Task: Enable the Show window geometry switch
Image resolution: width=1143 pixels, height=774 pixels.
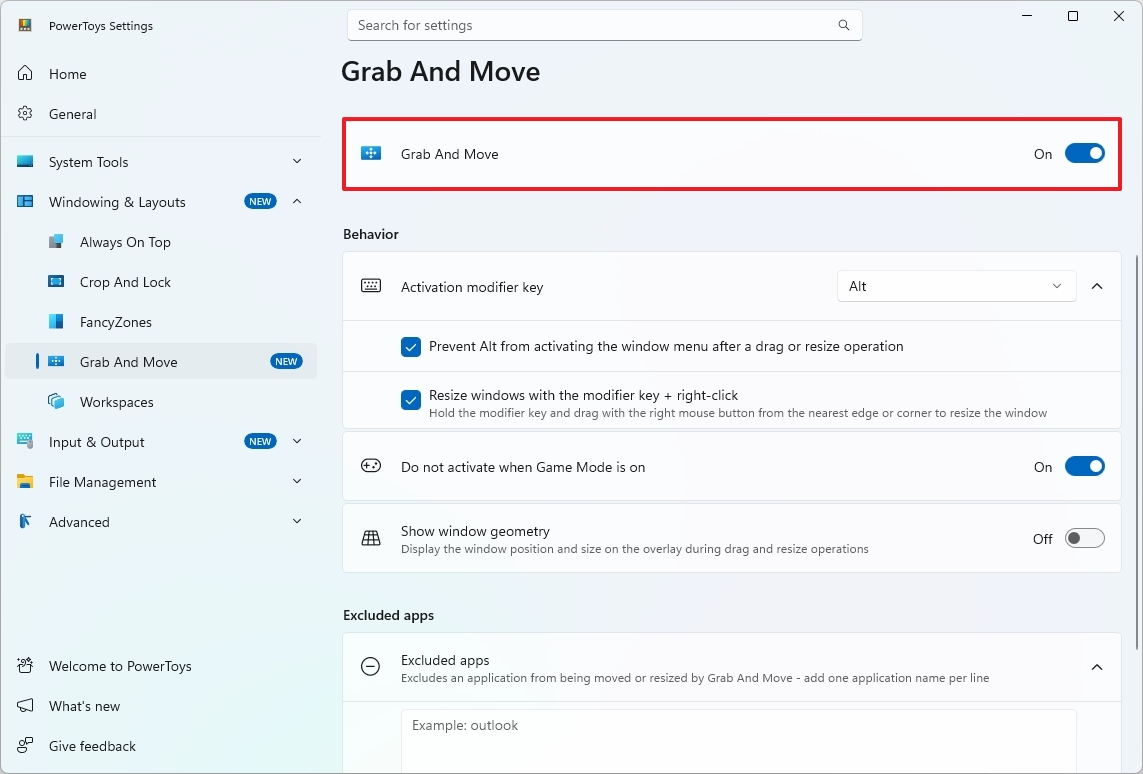Action: tap(1085, 539)
